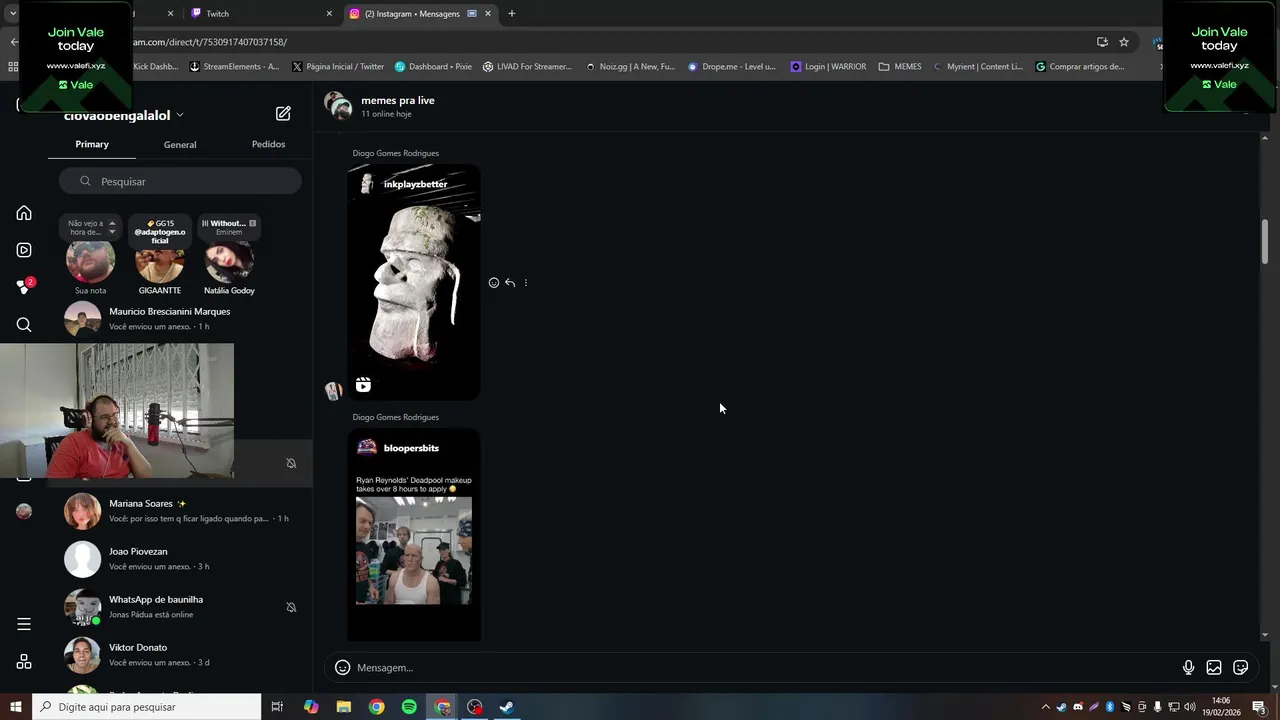Open the sidebar hamburger More menu
Screen dimensions: 1280x720
pyautogui.click(x=24, y=624)
